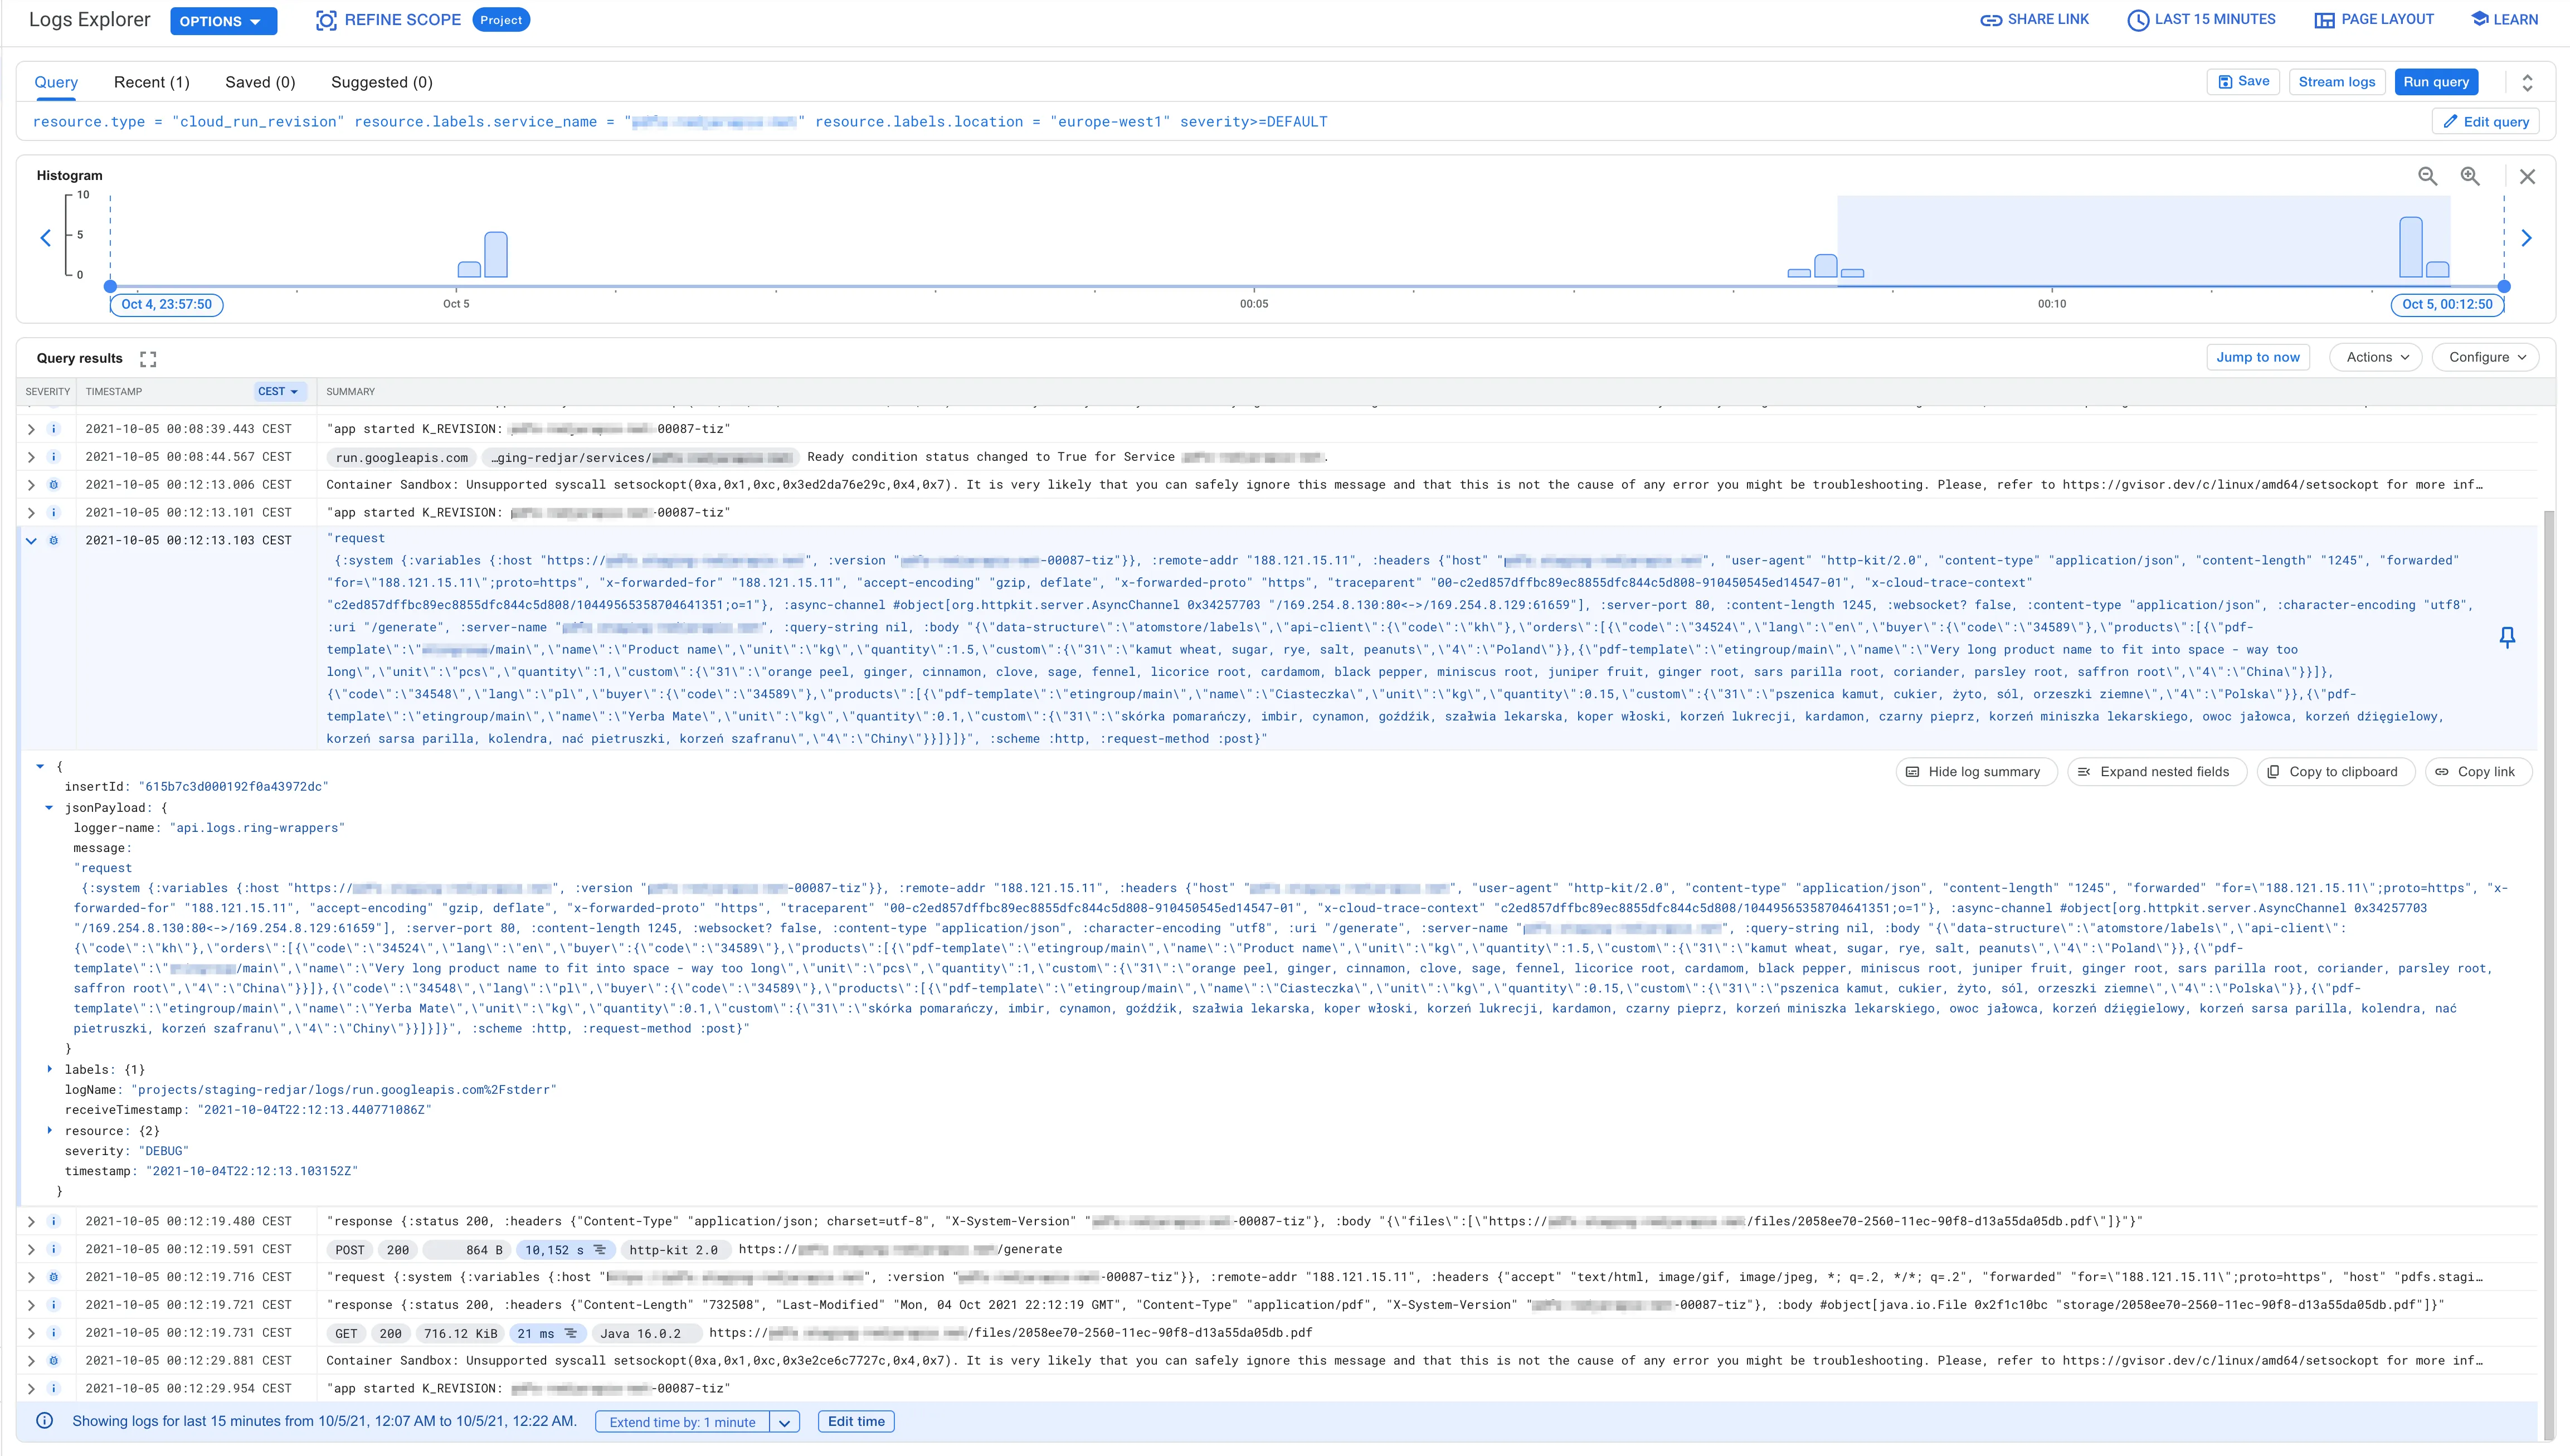This screenshot has height=1456, width=2570.
Task: Run the query
Action: [x=2436, y=82]
